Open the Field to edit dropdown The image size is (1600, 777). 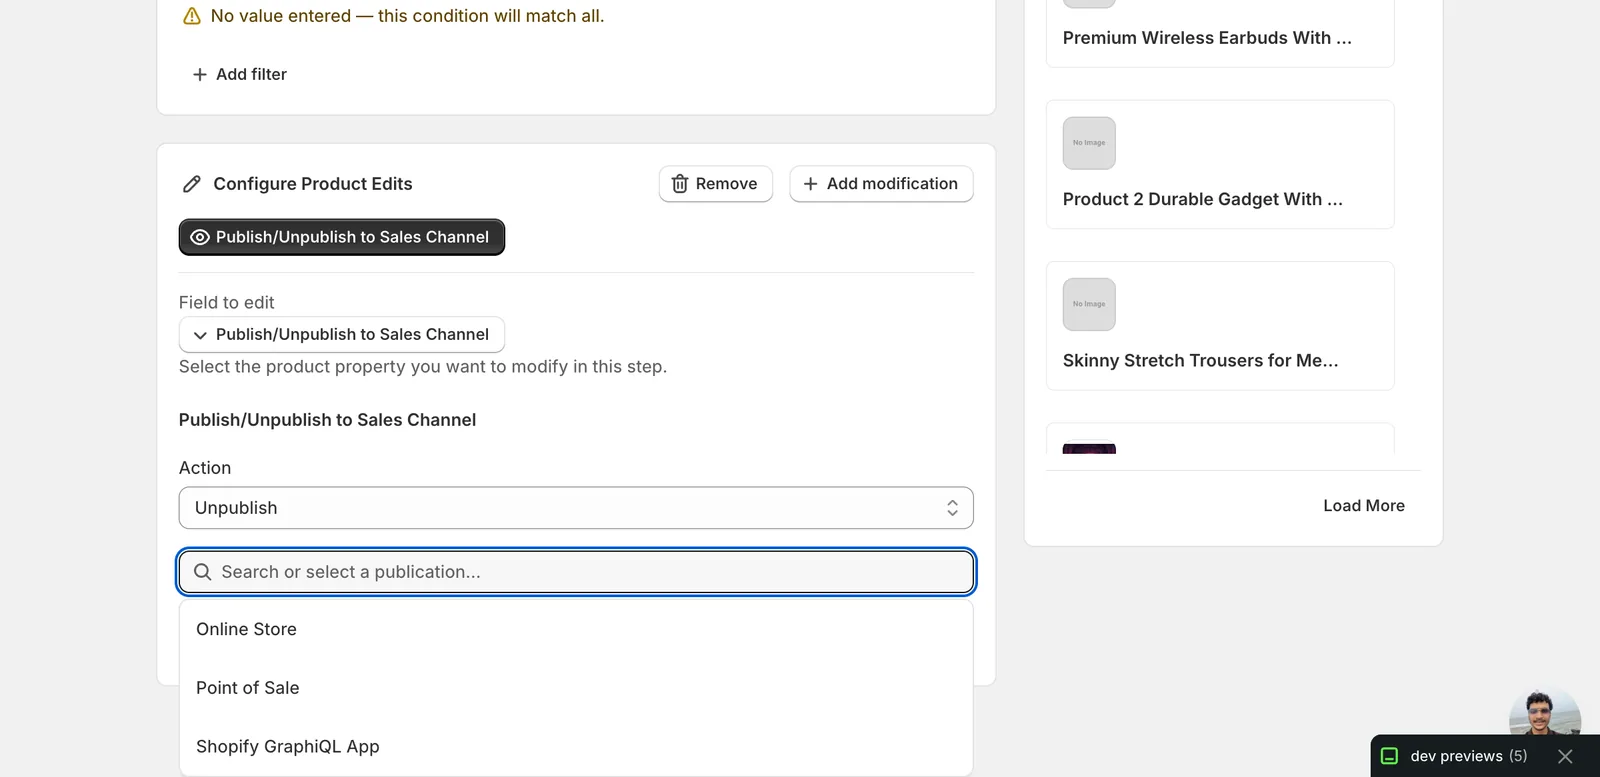tap(342, 335)
